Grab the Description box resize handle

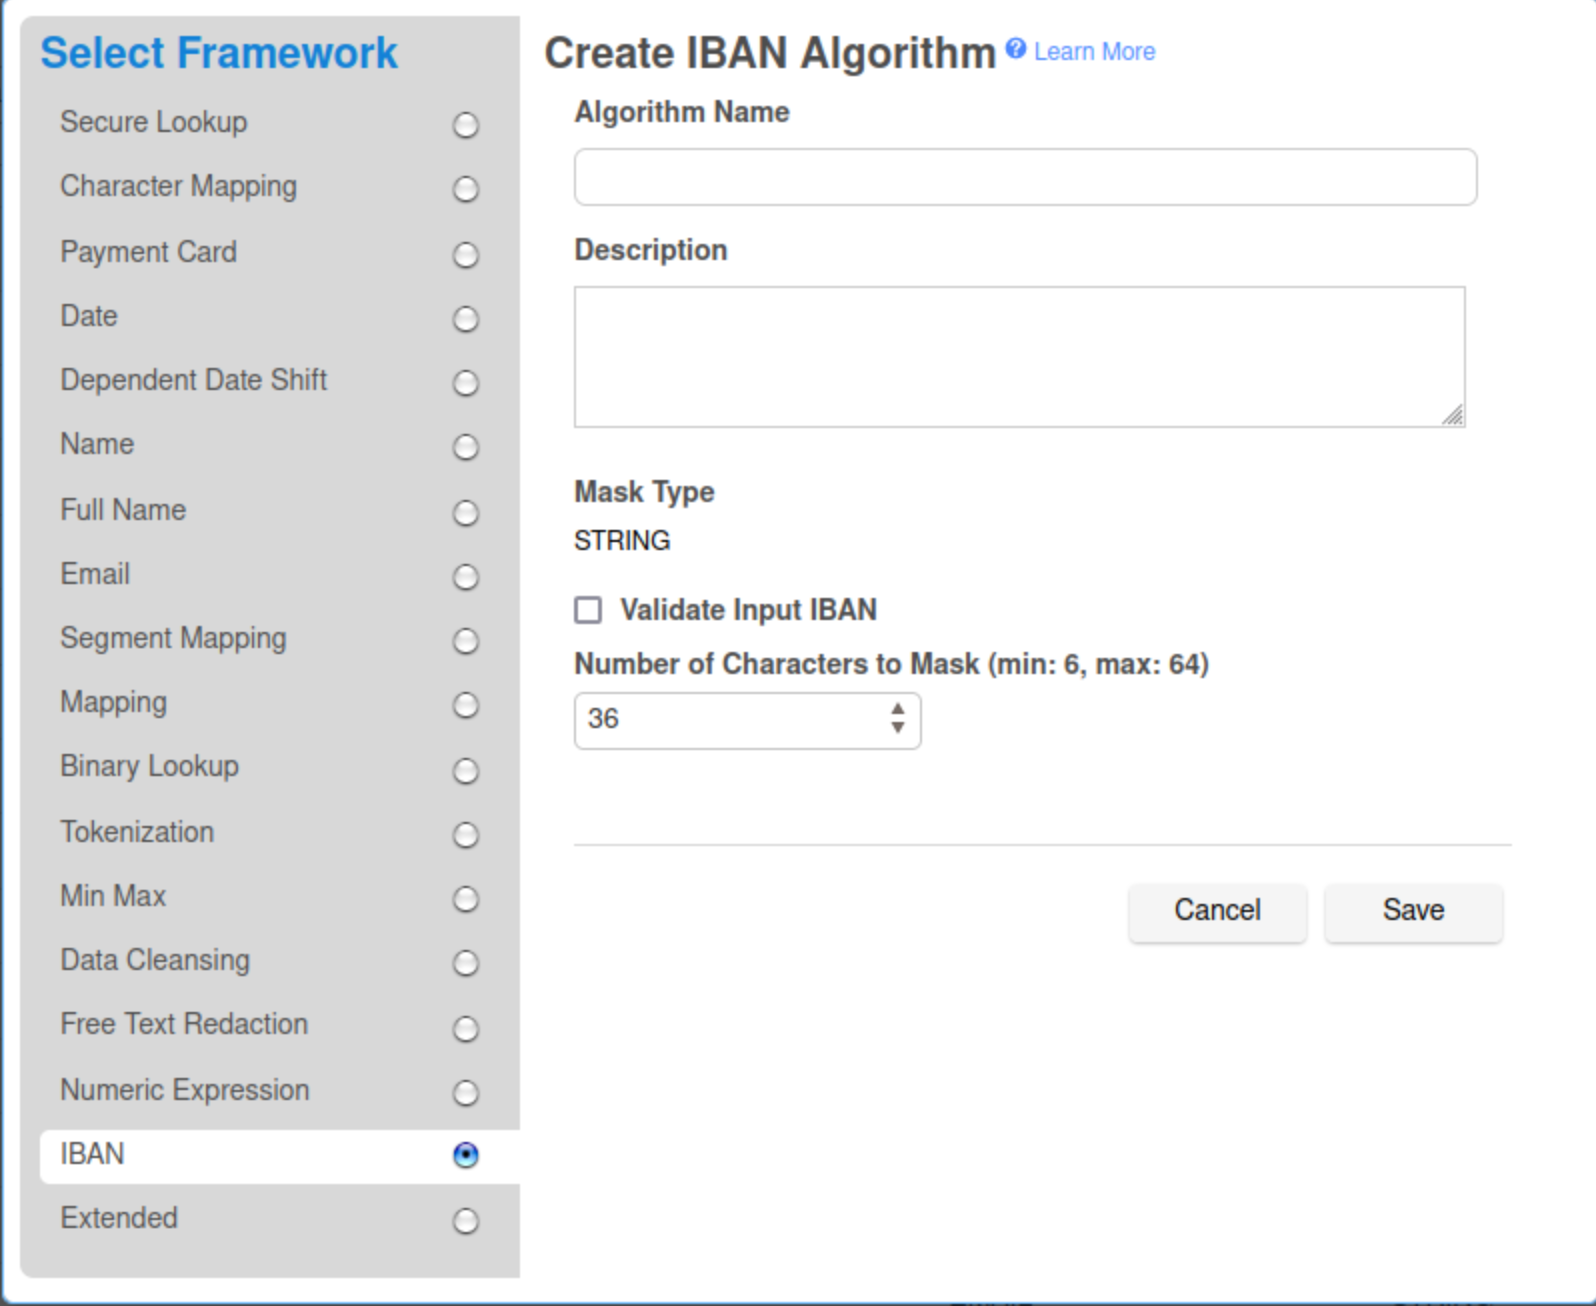(1453, 415)
